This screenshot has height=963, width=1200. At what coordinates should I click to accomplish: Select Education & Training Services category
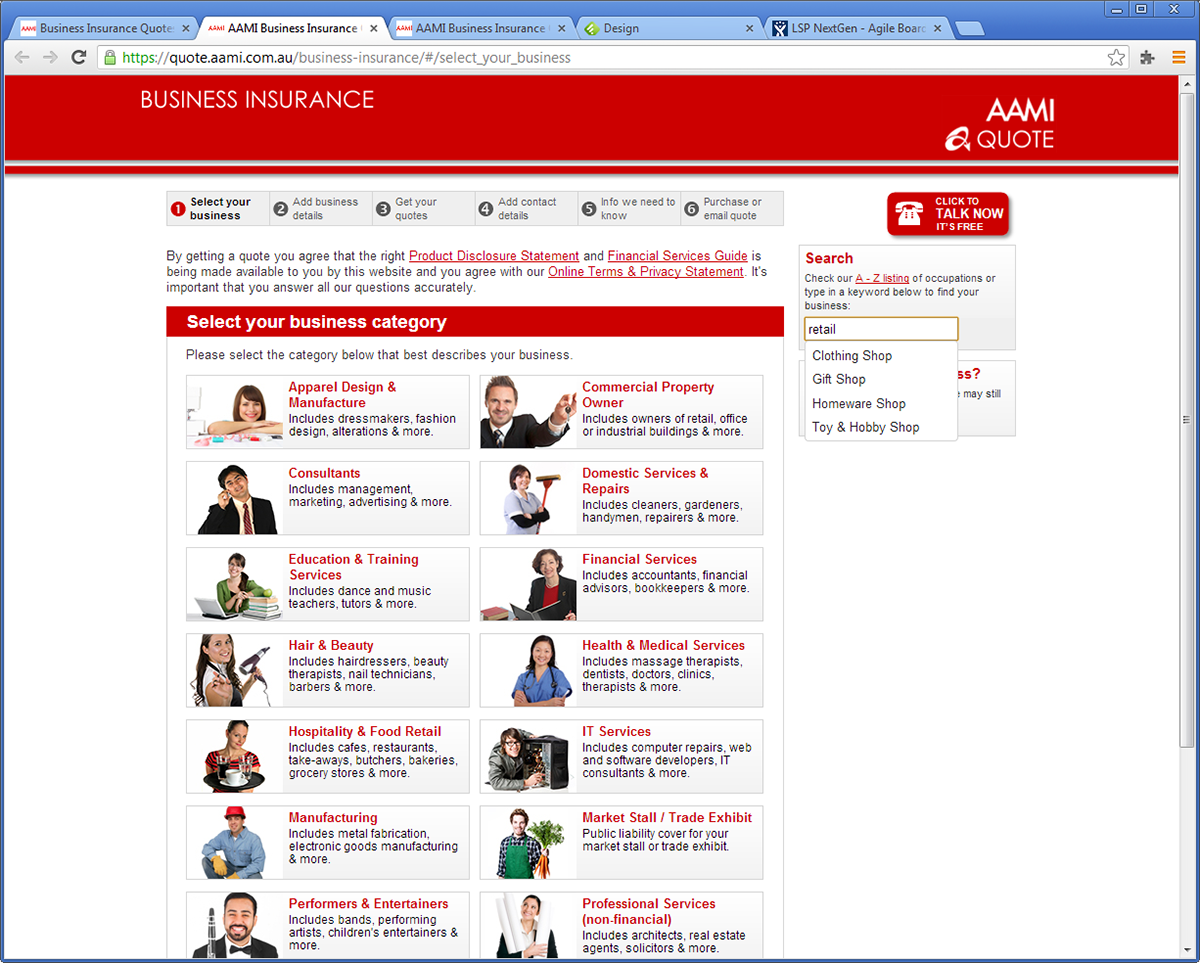point(327,584)
